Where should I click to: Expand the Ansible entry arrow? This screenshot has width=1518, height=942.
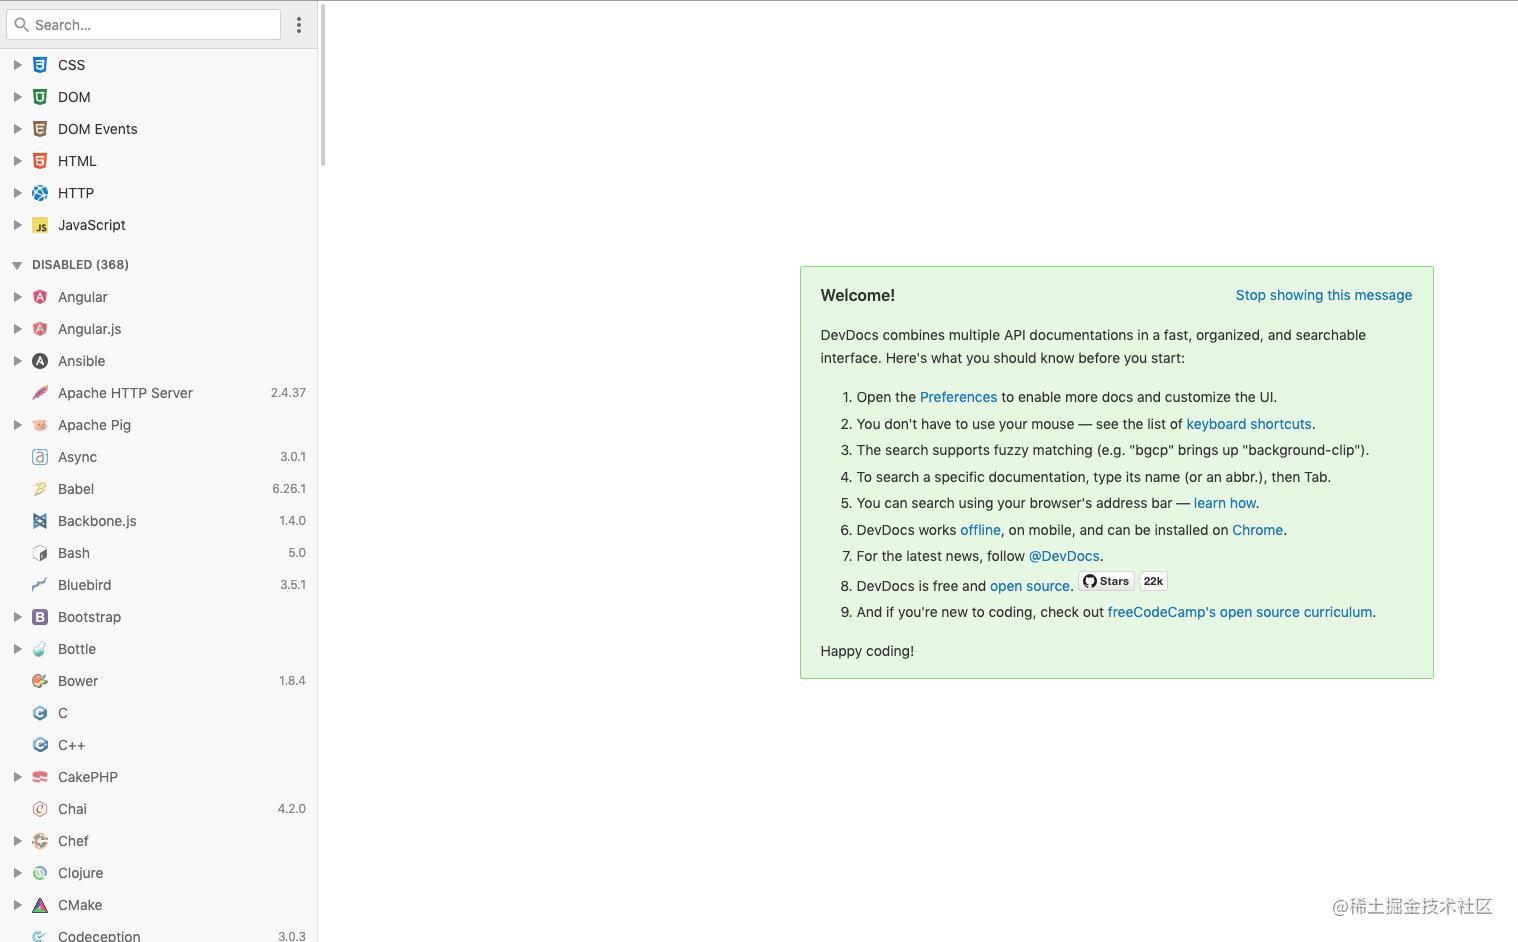point(17,361)
